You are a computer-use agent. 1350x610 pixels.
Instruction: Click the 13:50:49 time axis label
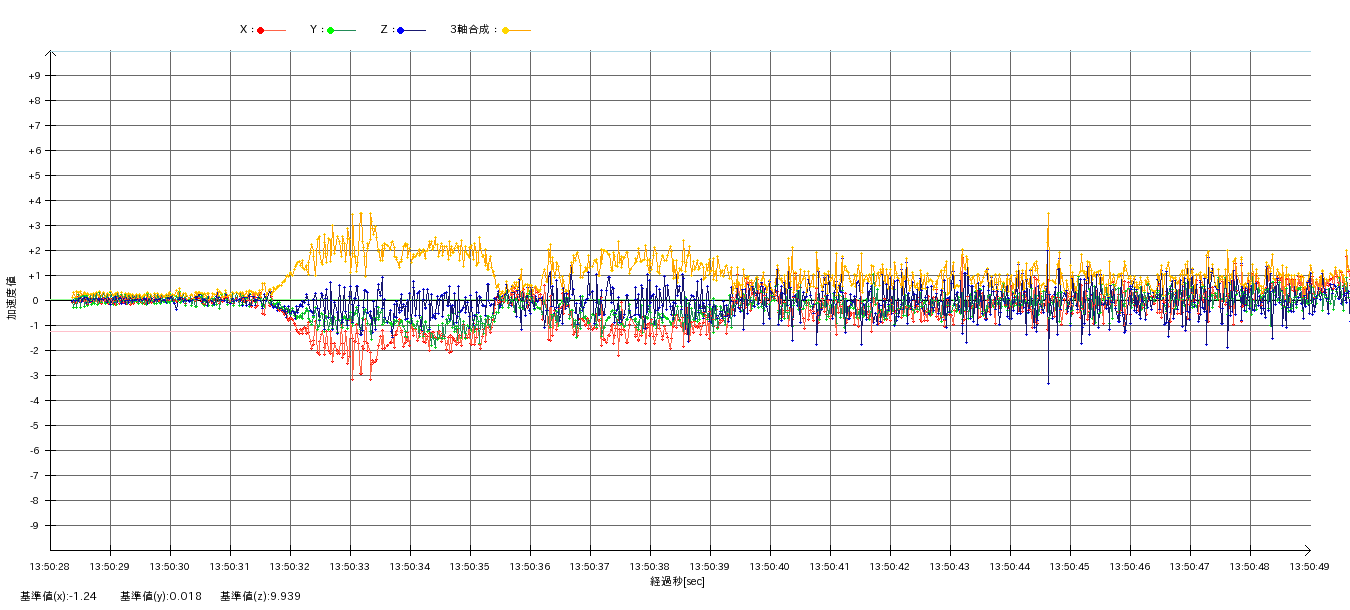(1310, 566)
